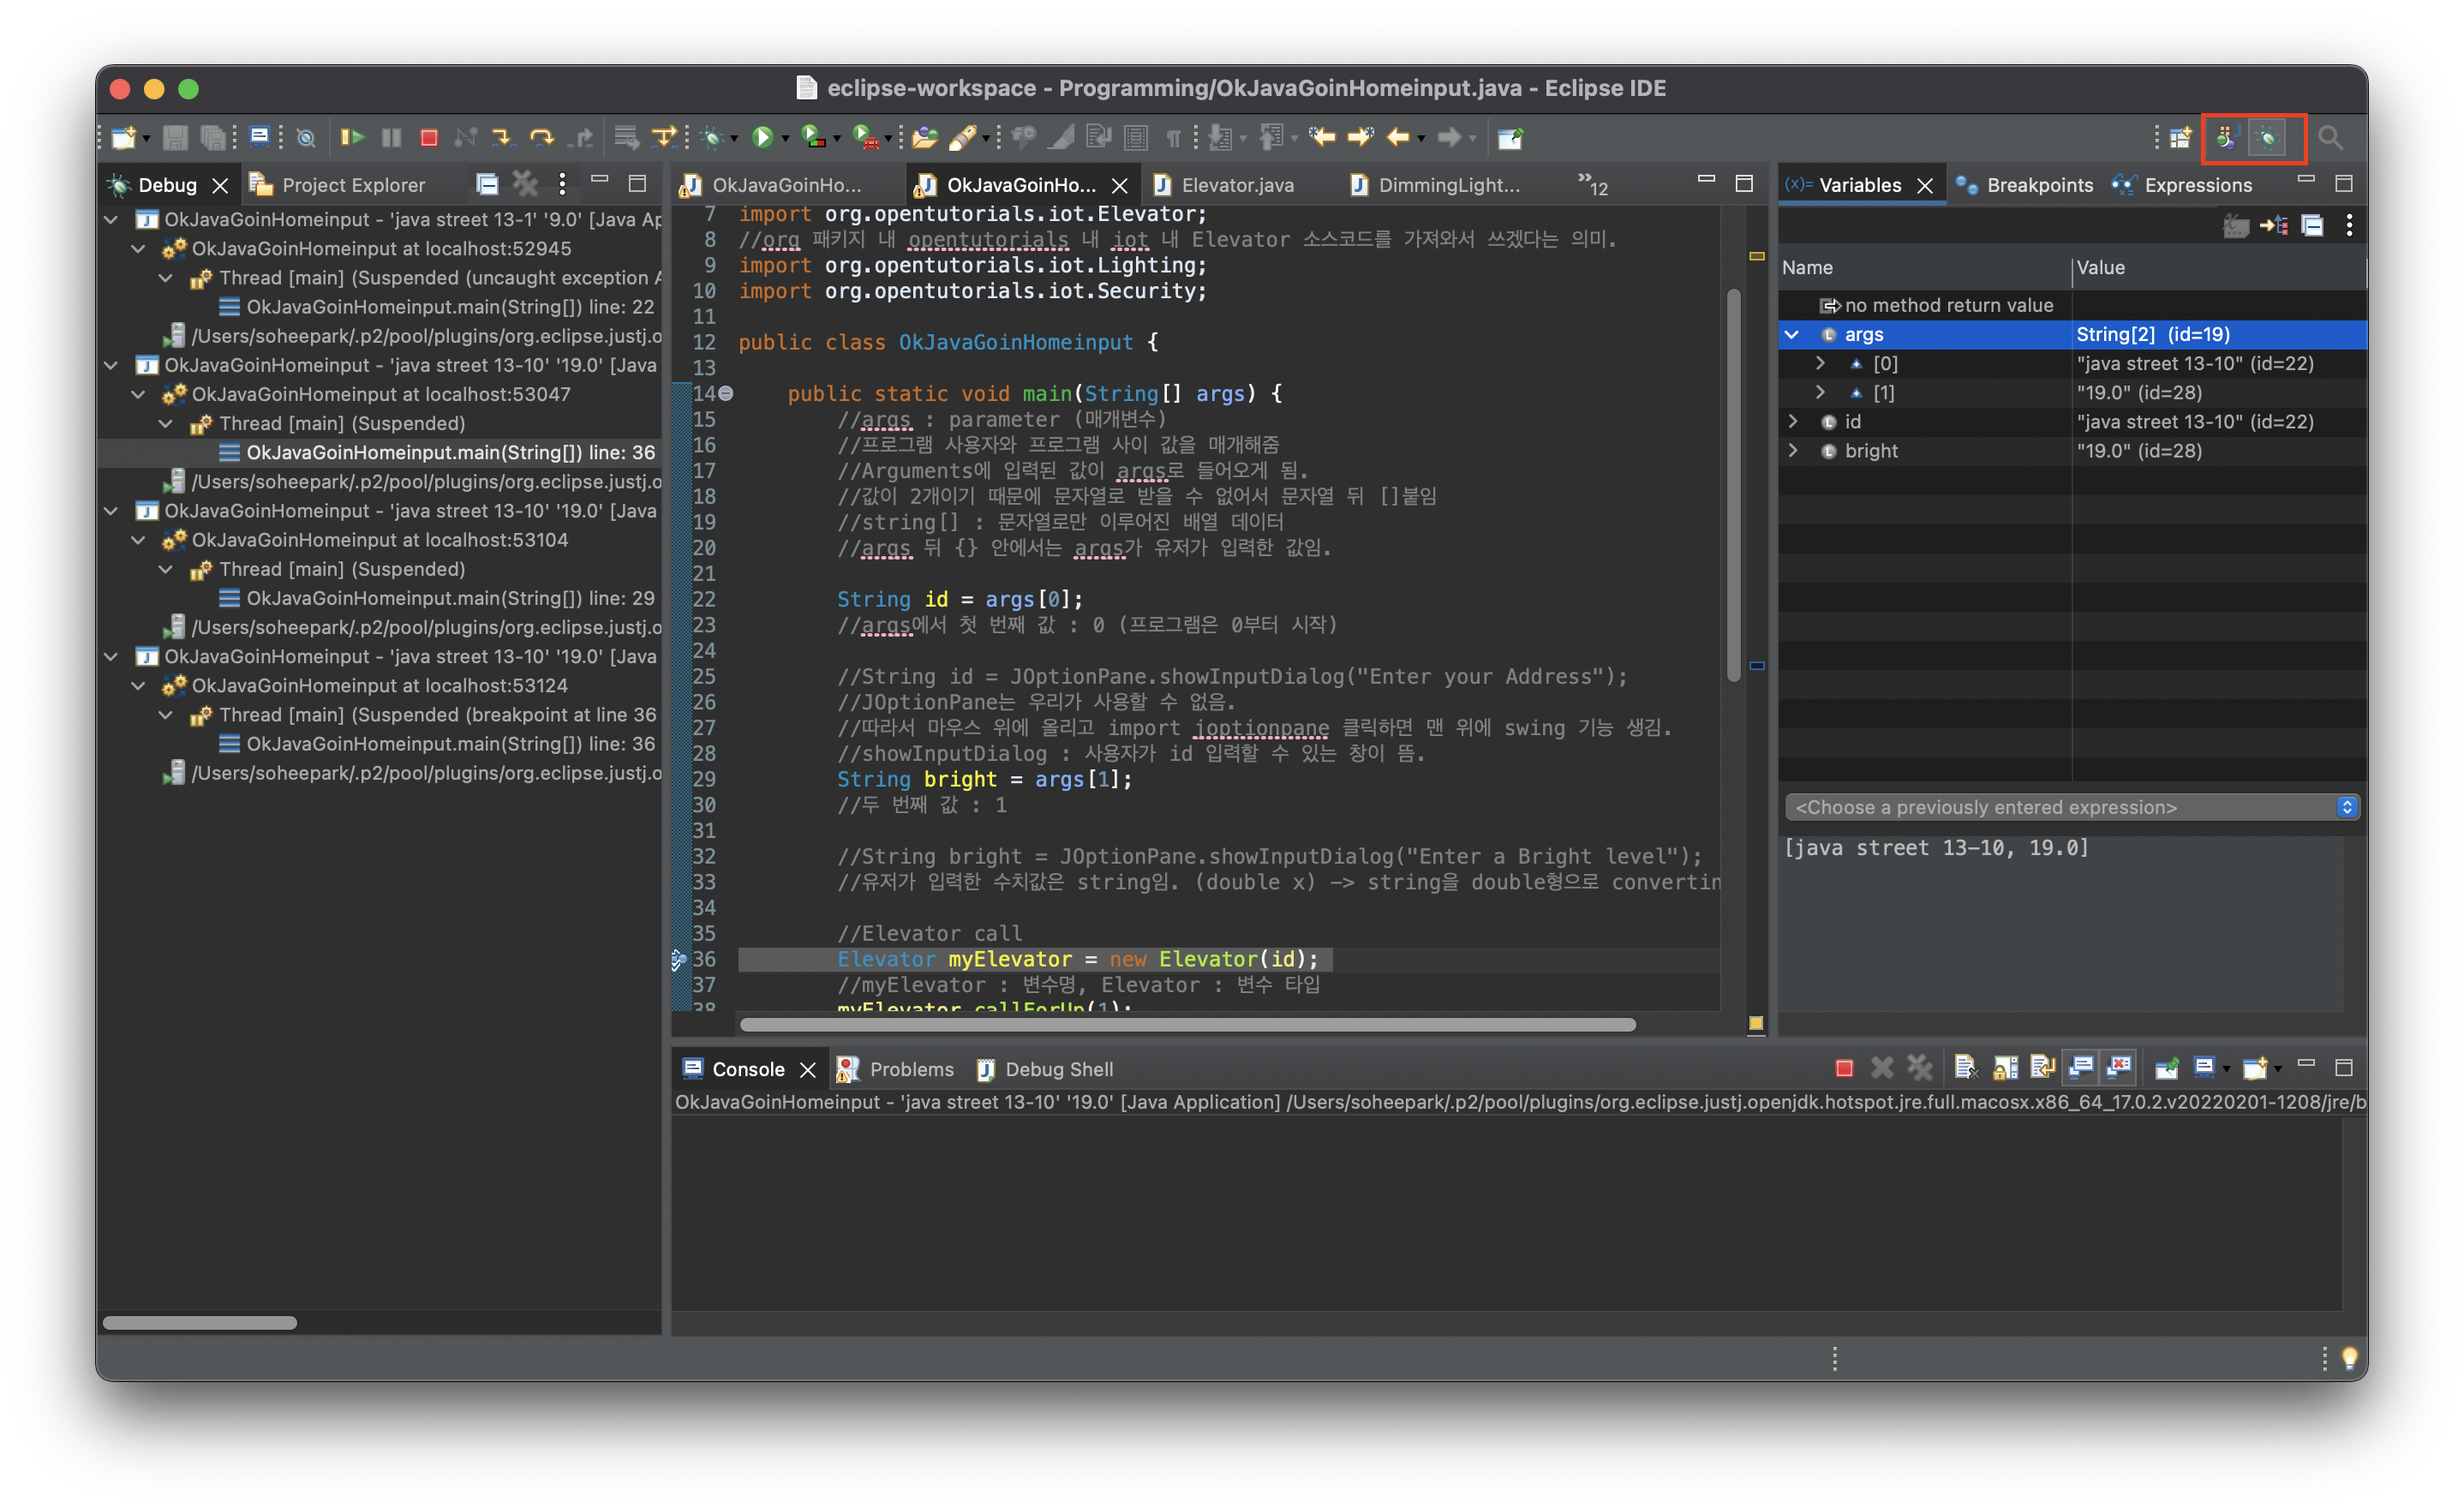This screenshot has width=2464, height=1508.
Task: Toggle Word Wrap in Console toolbar
Action: point(2042,1068)
